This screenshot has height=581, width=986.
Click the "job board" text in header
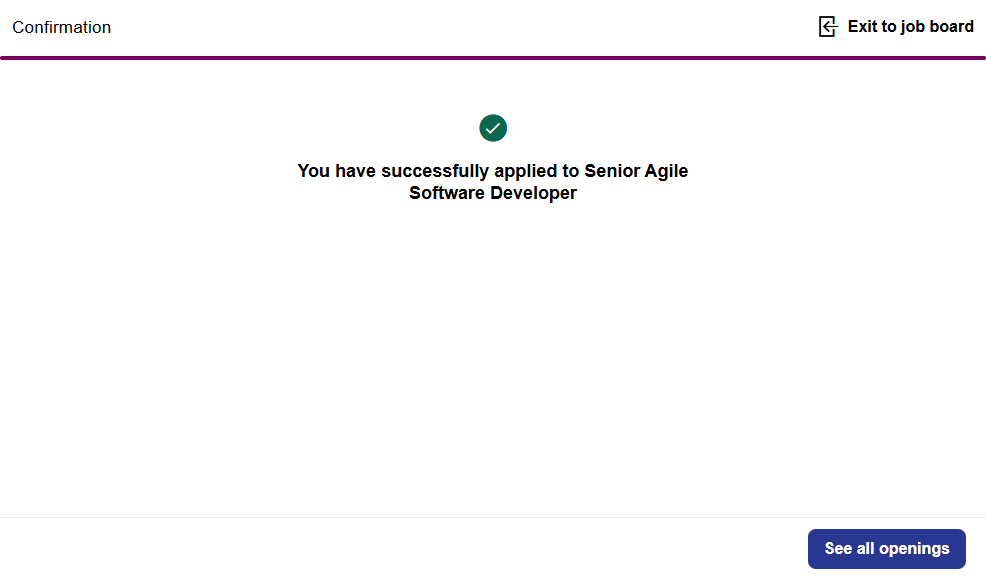pyautogui.click(x=937, y=27)
